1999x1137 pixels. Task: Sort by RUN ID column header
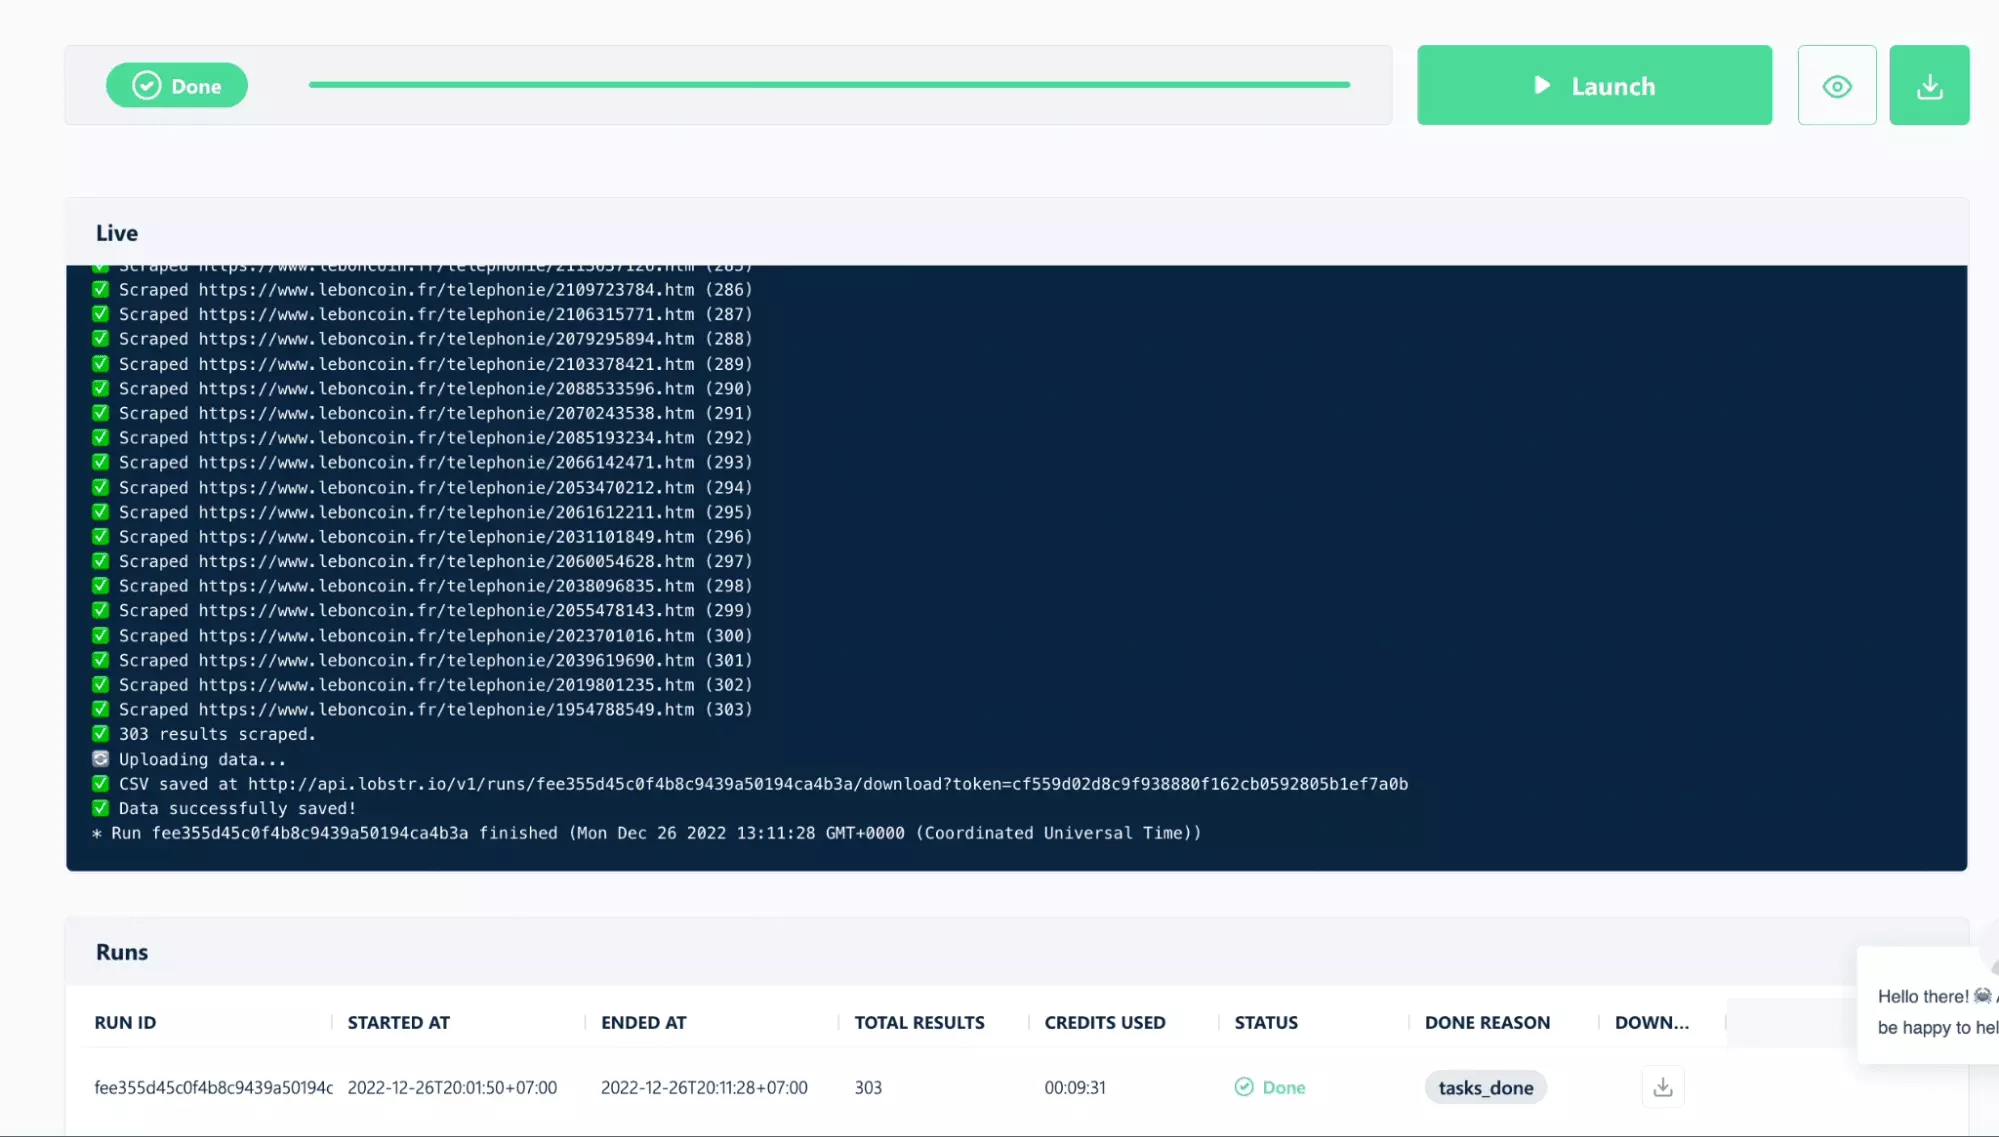(x=125, y=1023)
